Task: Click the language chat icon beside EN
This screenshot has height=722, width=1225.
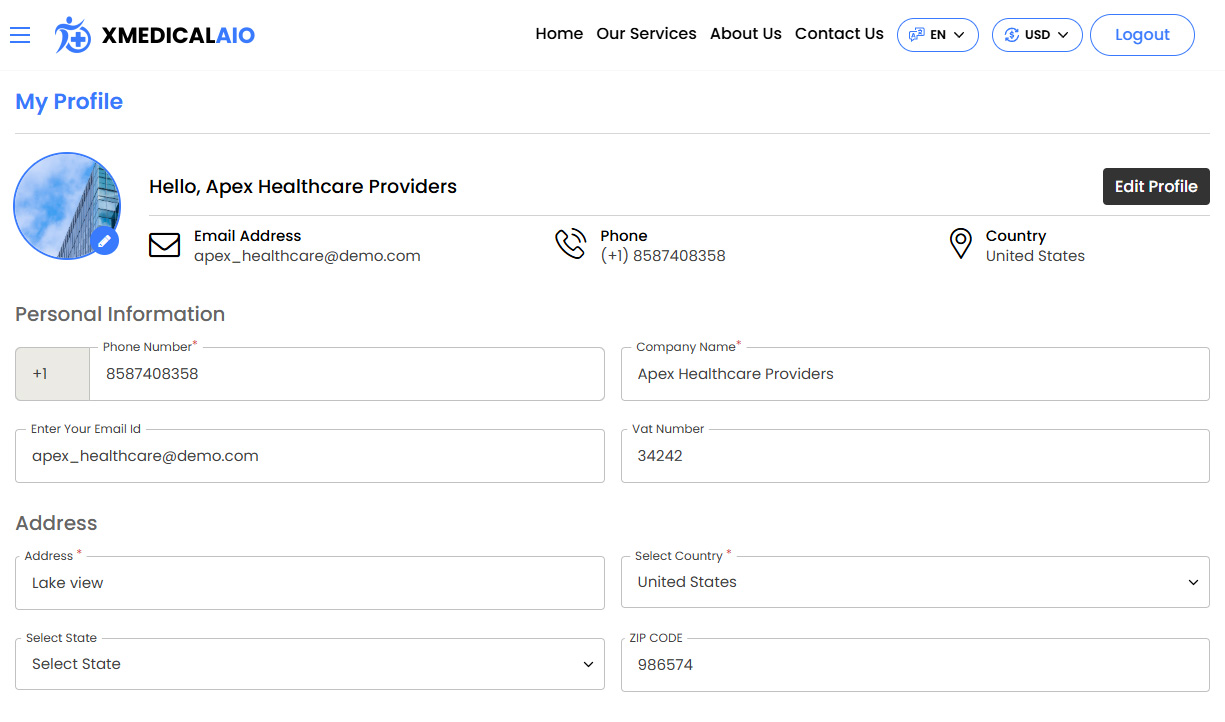Action: pos(916,35)
